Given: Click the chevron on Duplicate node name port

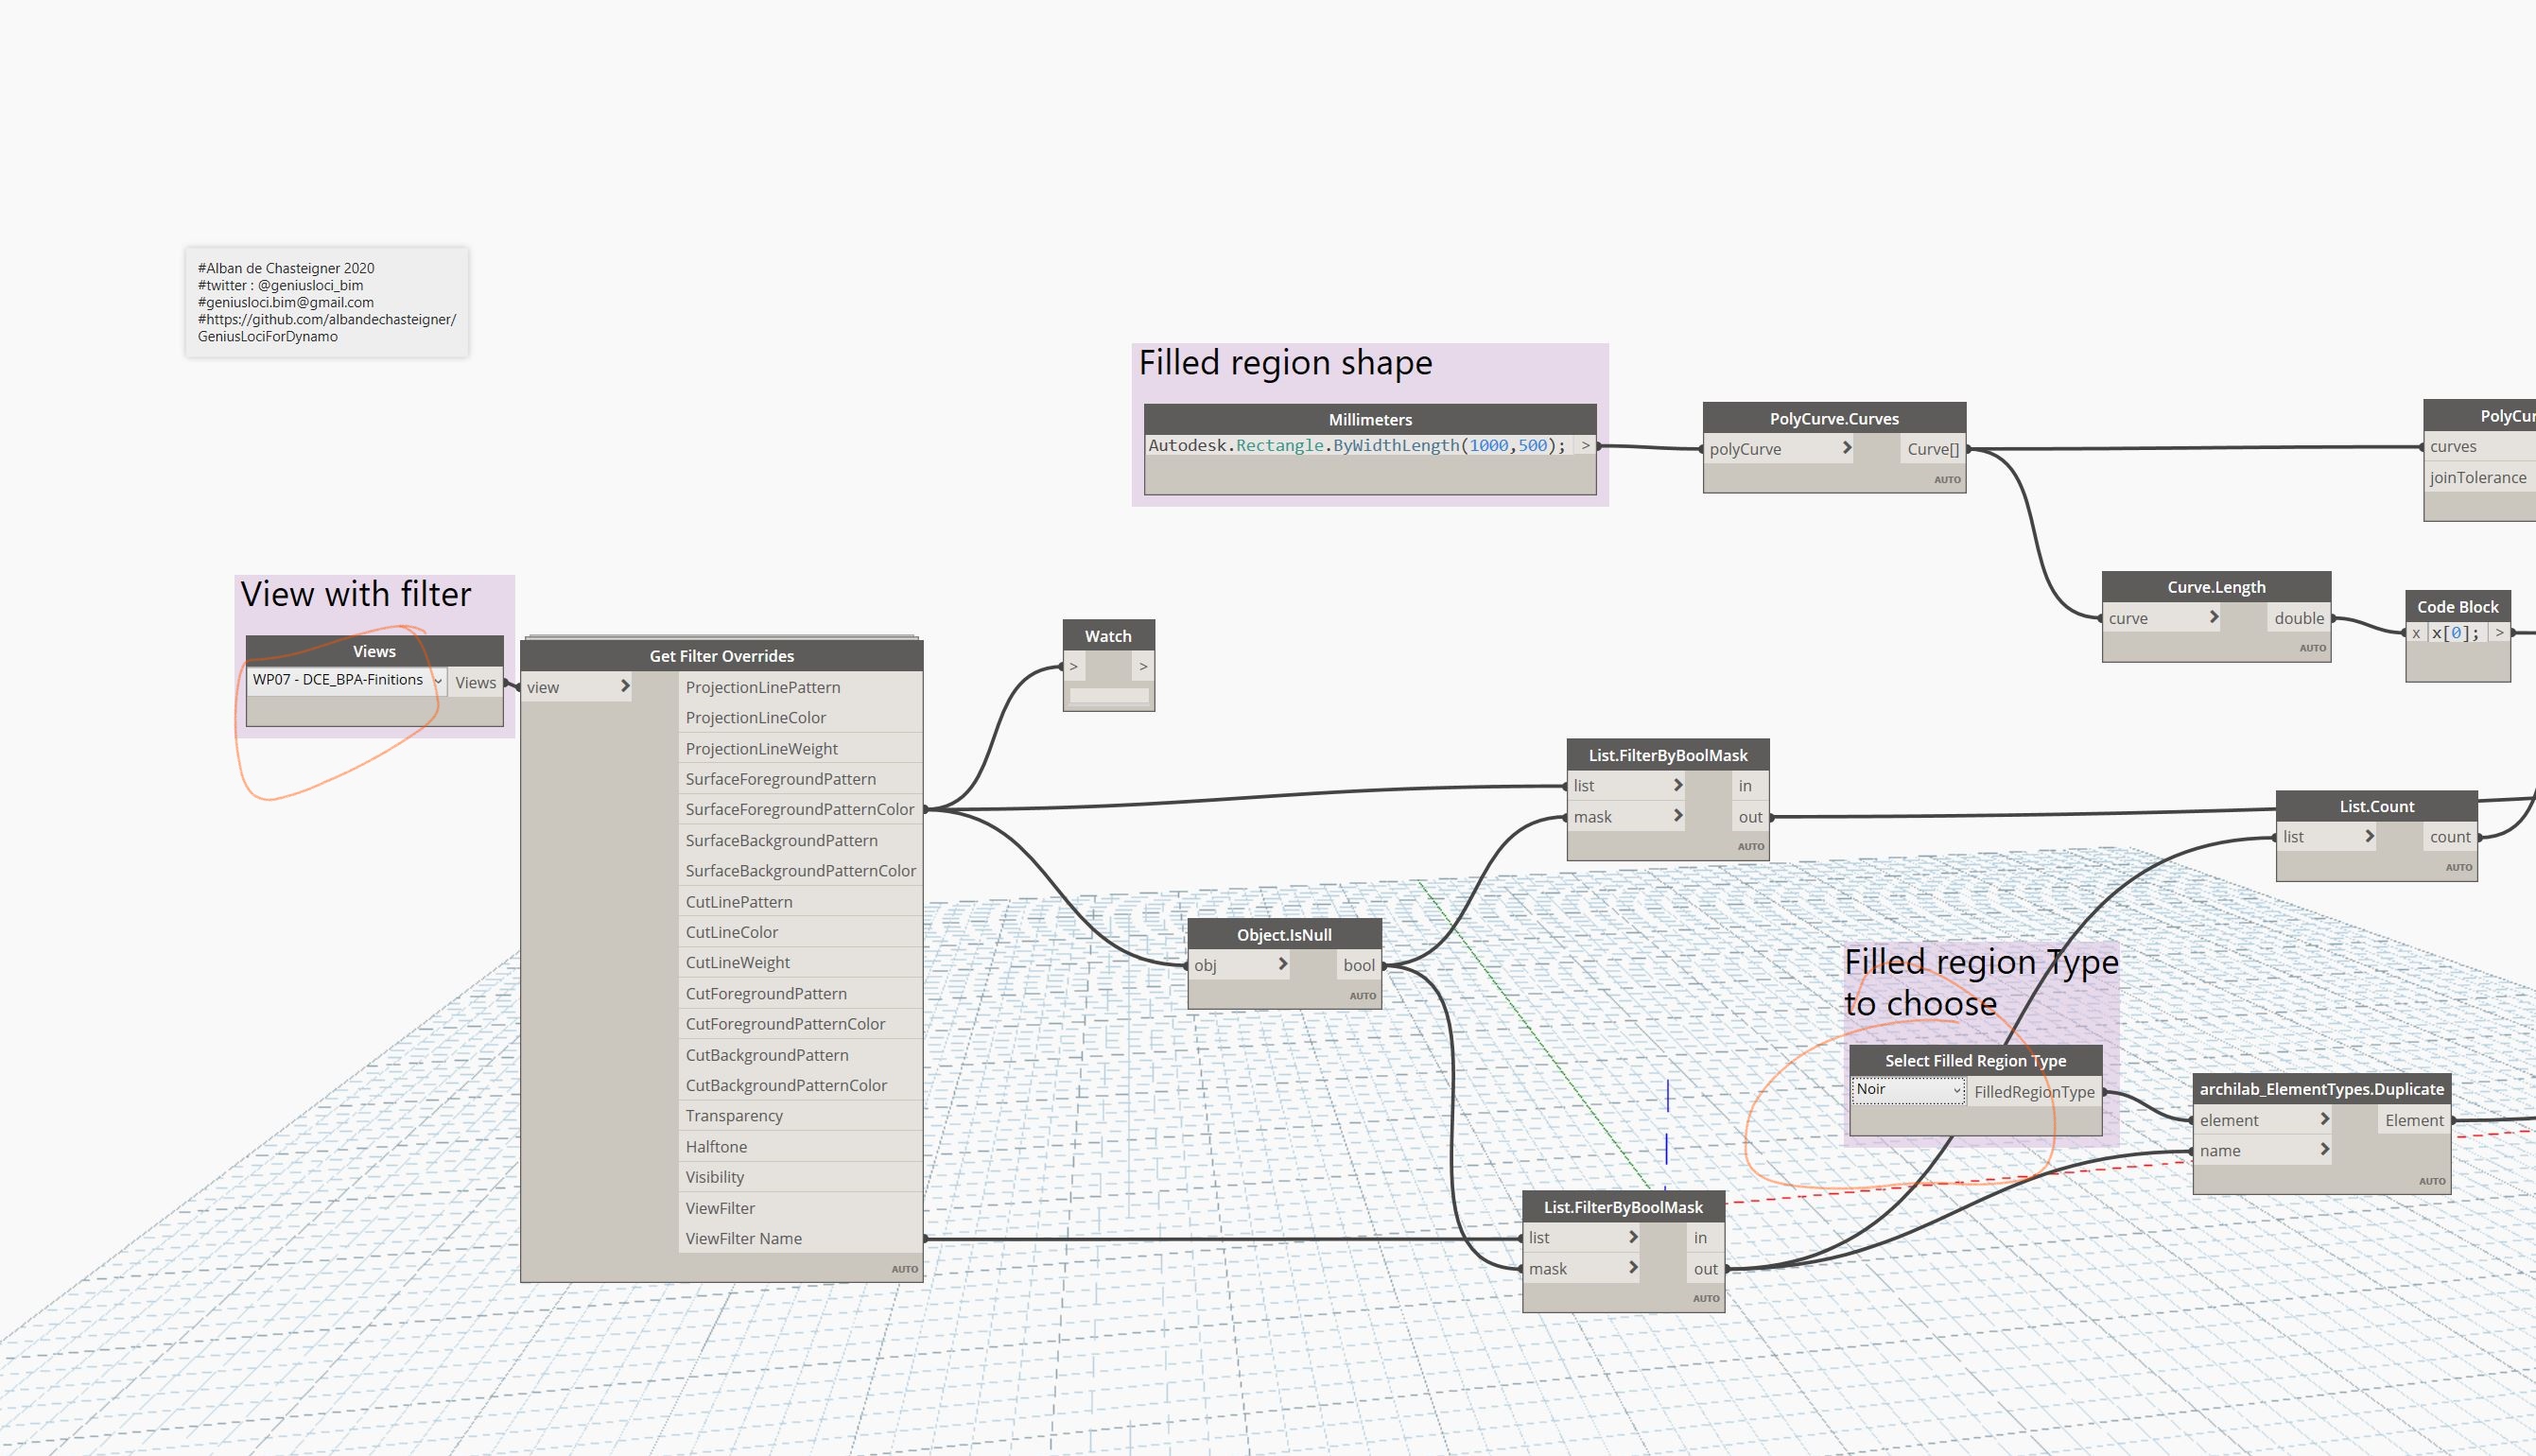Looking at the screenshot, I should coord(2325,1150).
